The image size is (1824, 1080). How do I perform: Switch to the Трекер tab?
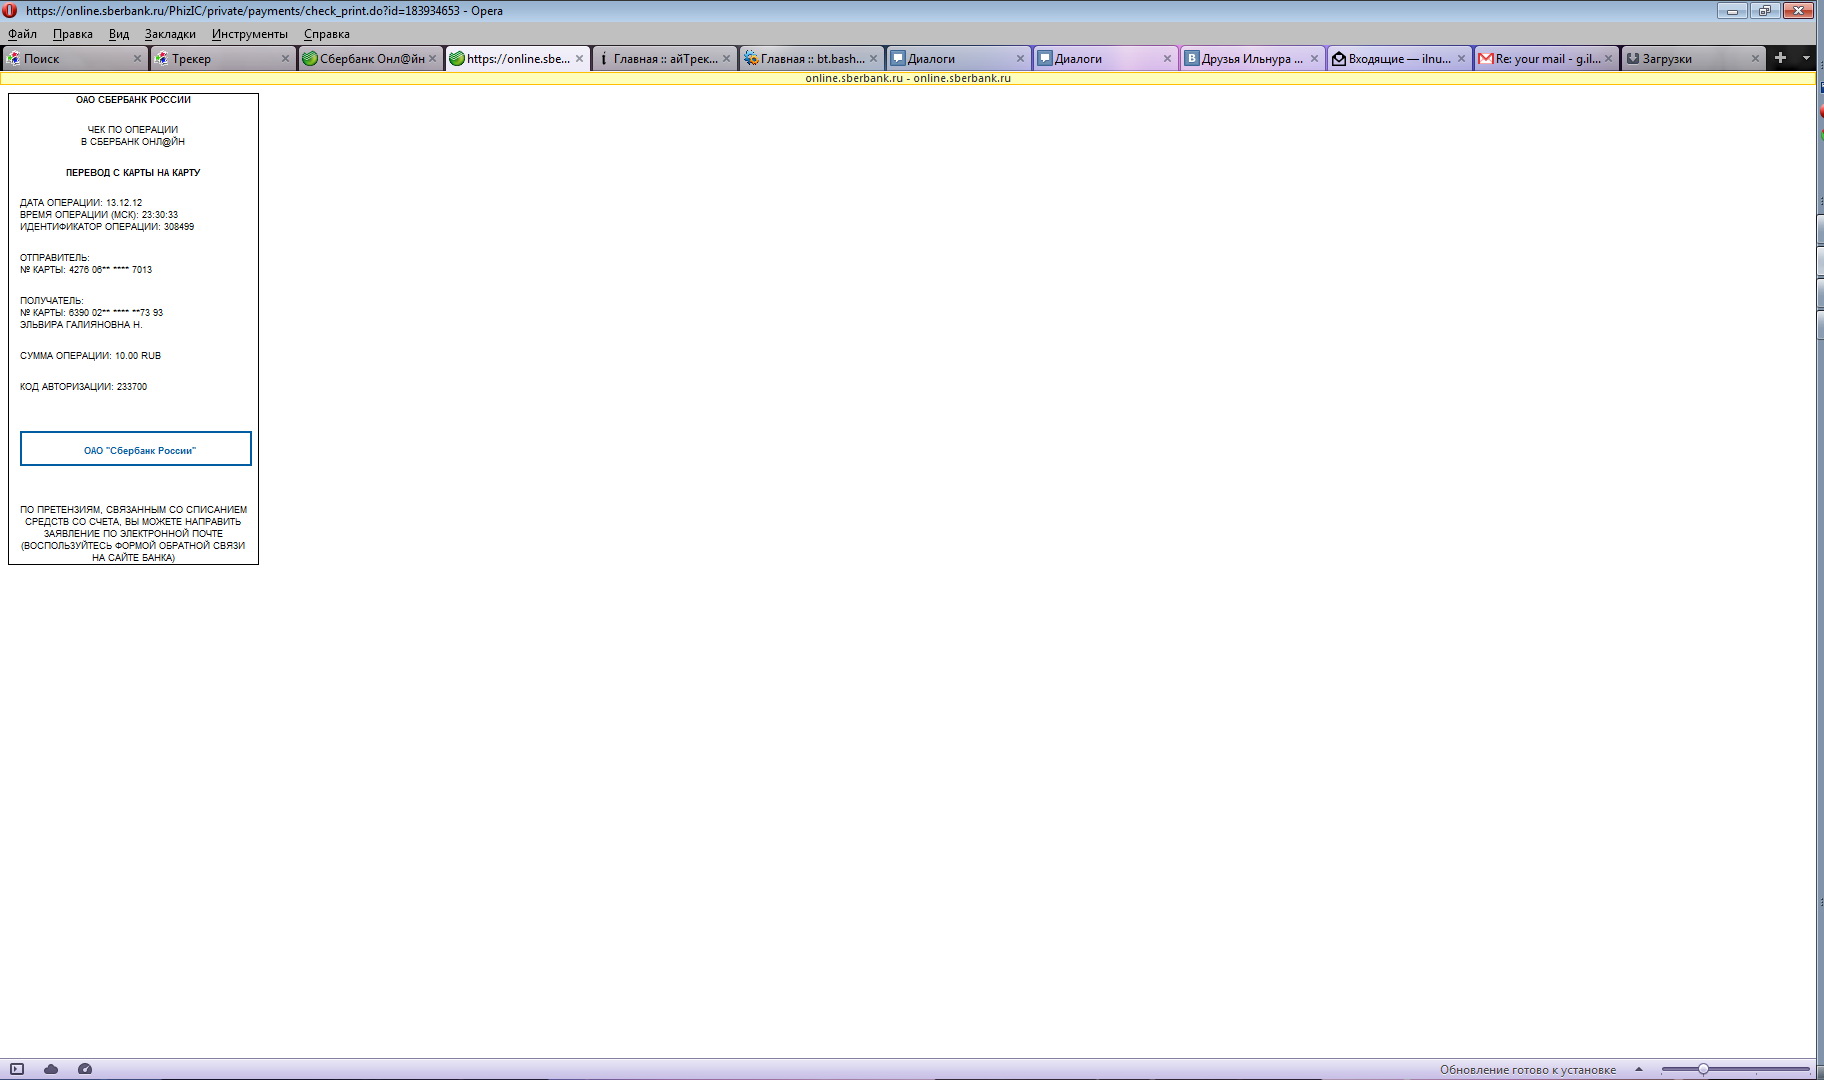tap(222, 59)
